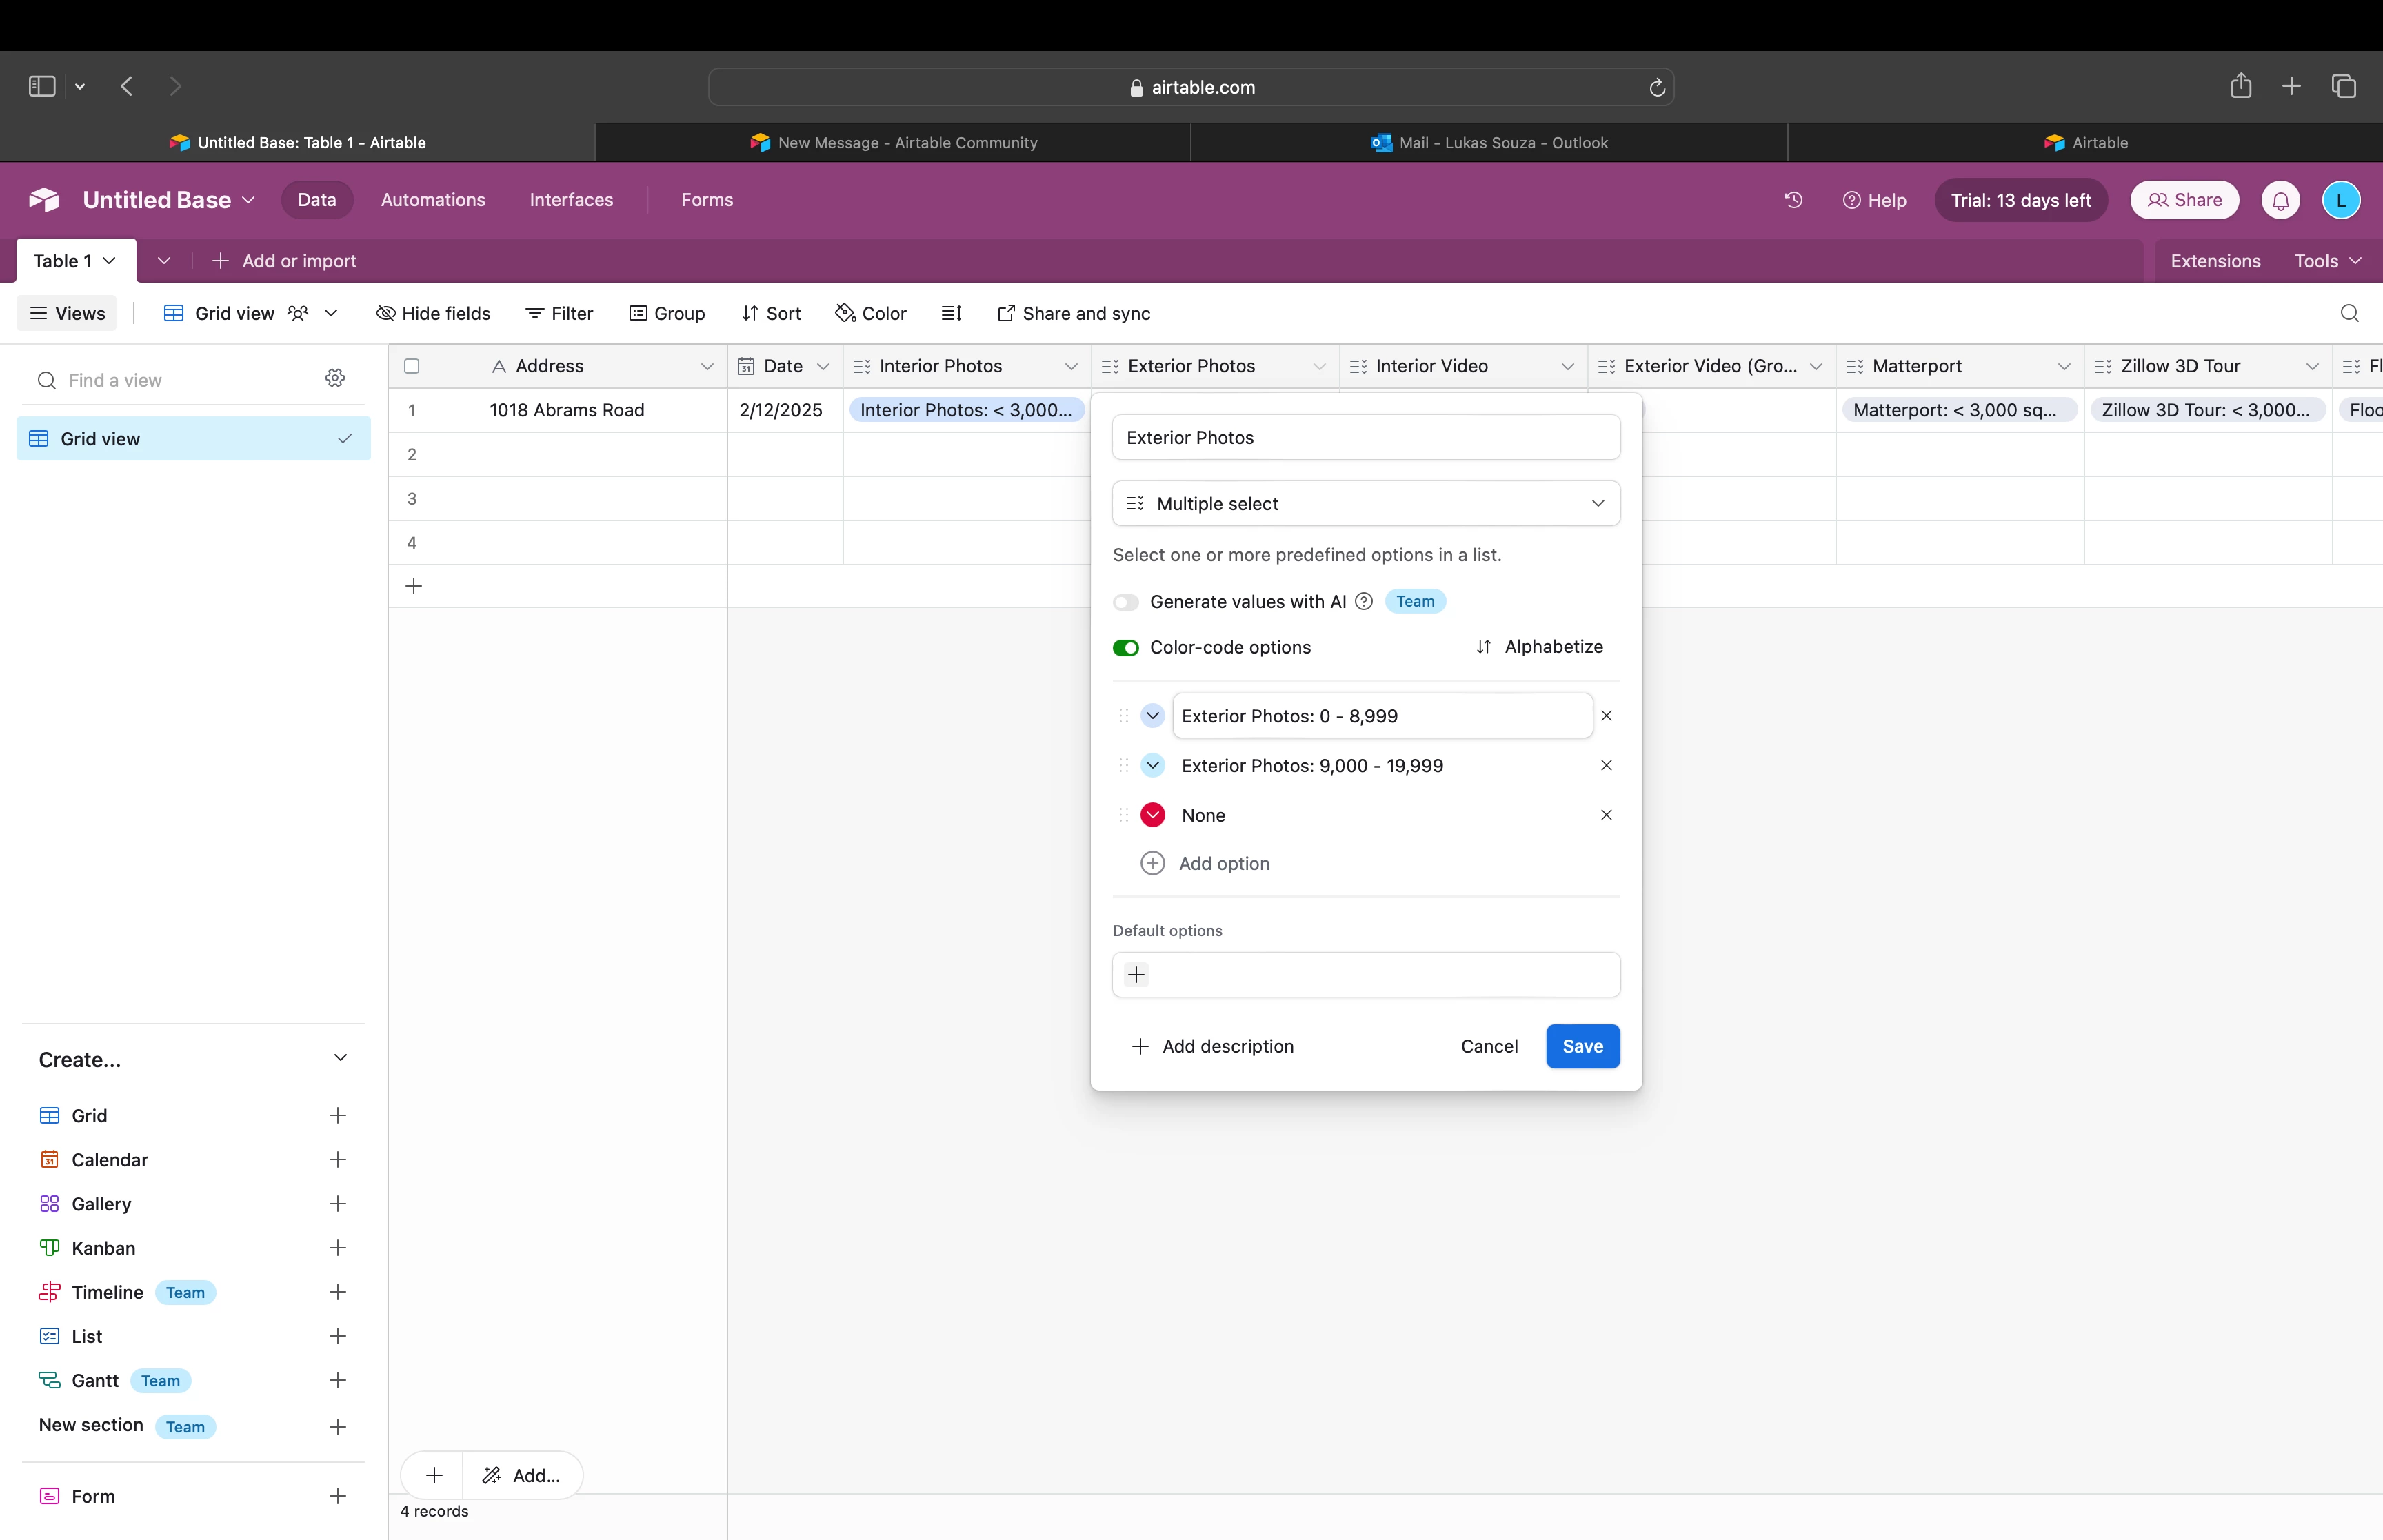Enable Generate values with AI
This screenshot has width=2383, height=1540.
click(x=1126, y=602)
